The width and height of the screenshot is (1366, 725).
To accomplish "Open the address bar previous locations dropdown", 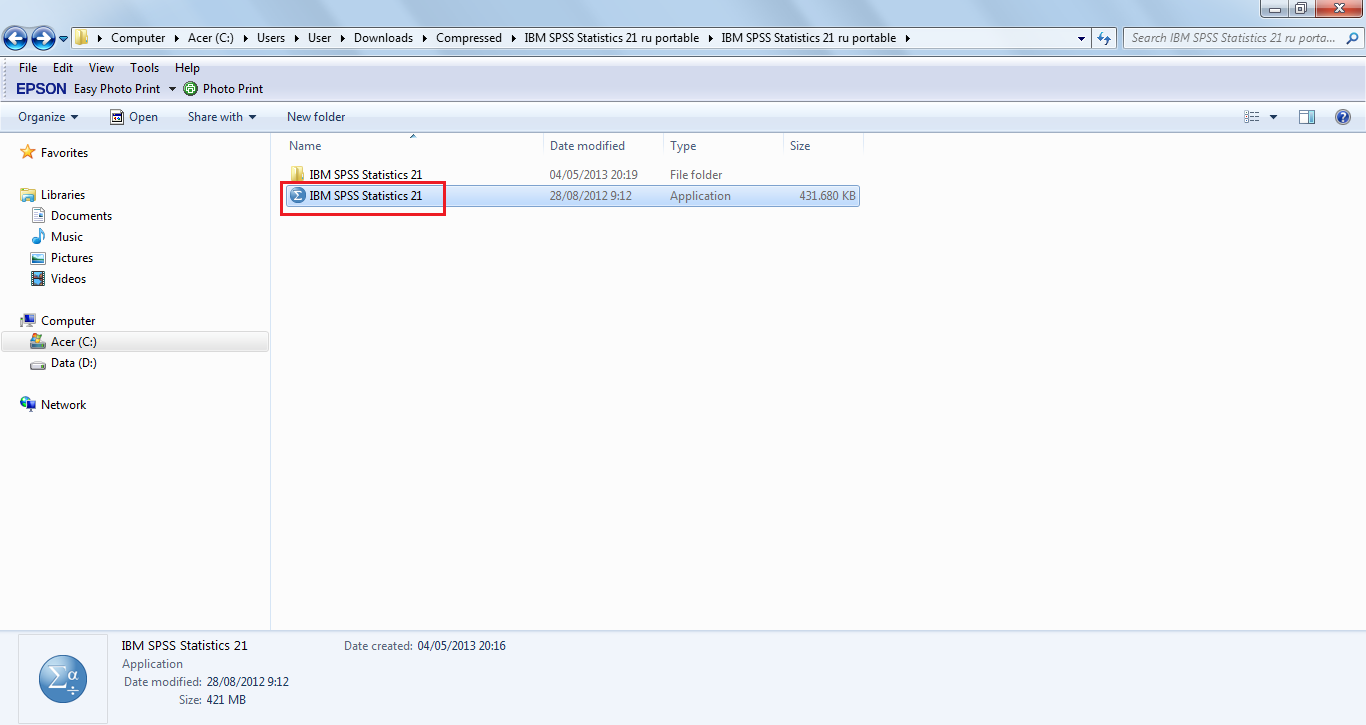I will (1082, 38).
